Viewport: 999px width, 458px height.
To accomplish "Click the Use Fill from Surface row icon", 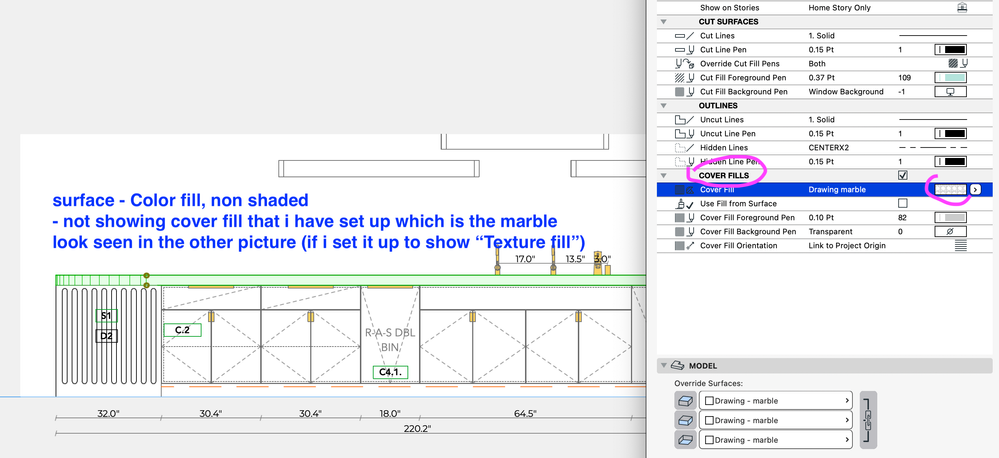I will click(684, 204).
